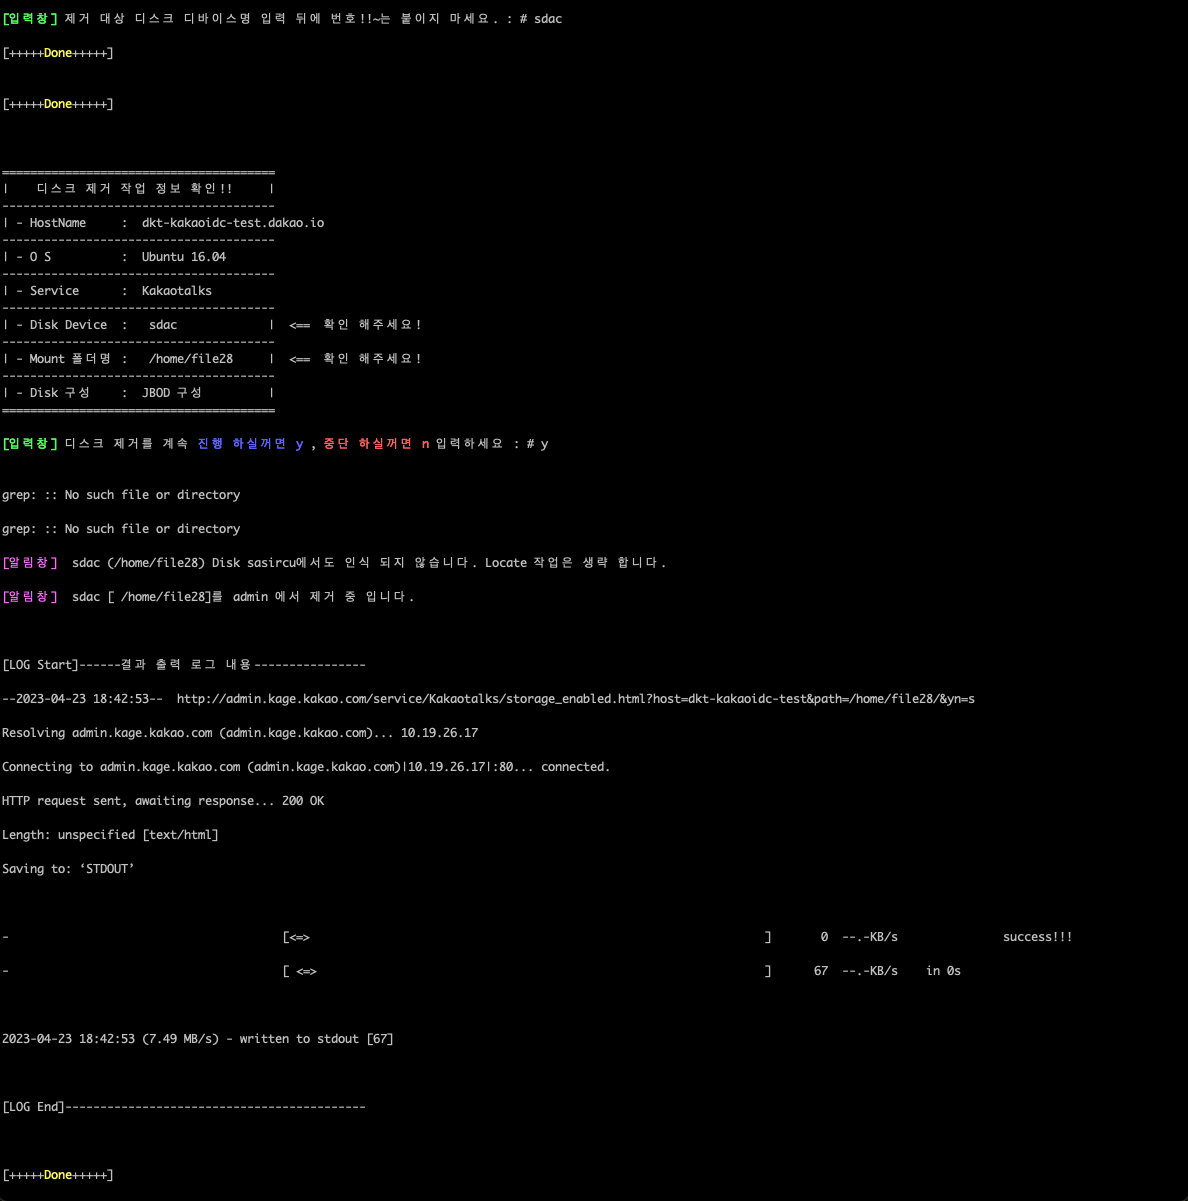Click the '(7.49 MB/s)' transfer speed
Viewport: 1188px width, 1201px height.
[180, 1039]
